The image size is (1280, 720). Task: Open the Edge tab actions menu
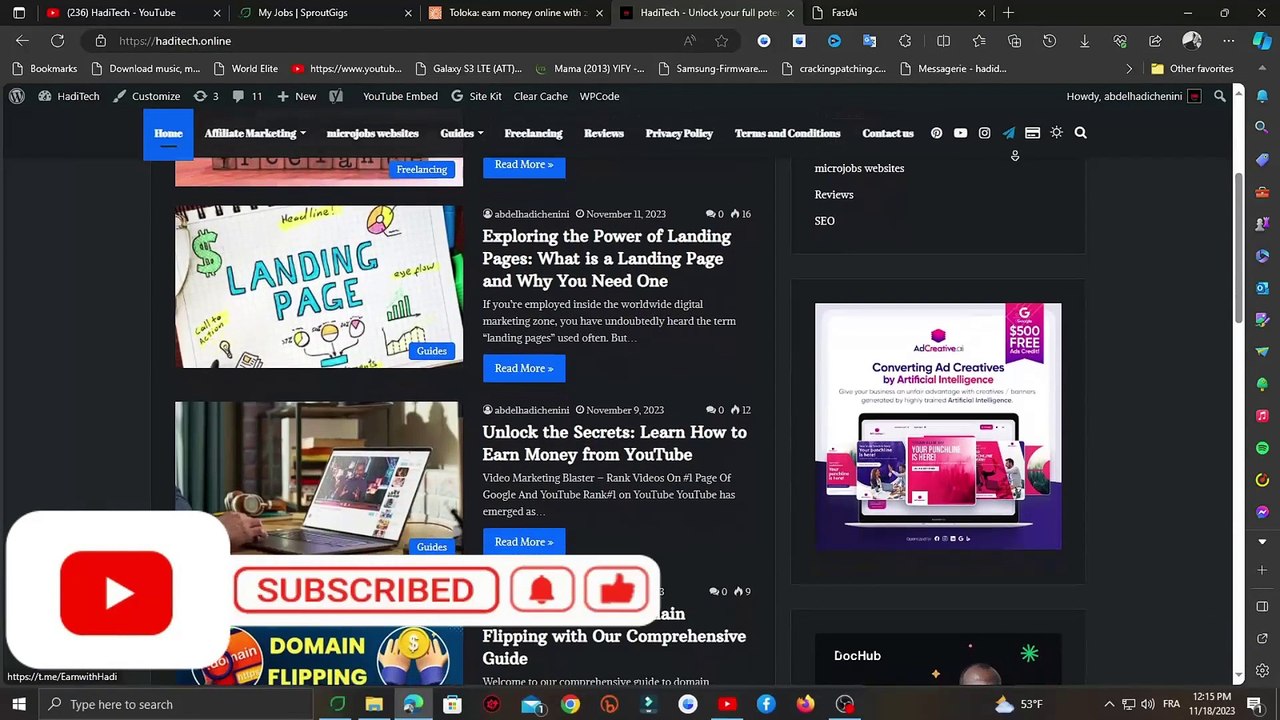pos(19,13)
